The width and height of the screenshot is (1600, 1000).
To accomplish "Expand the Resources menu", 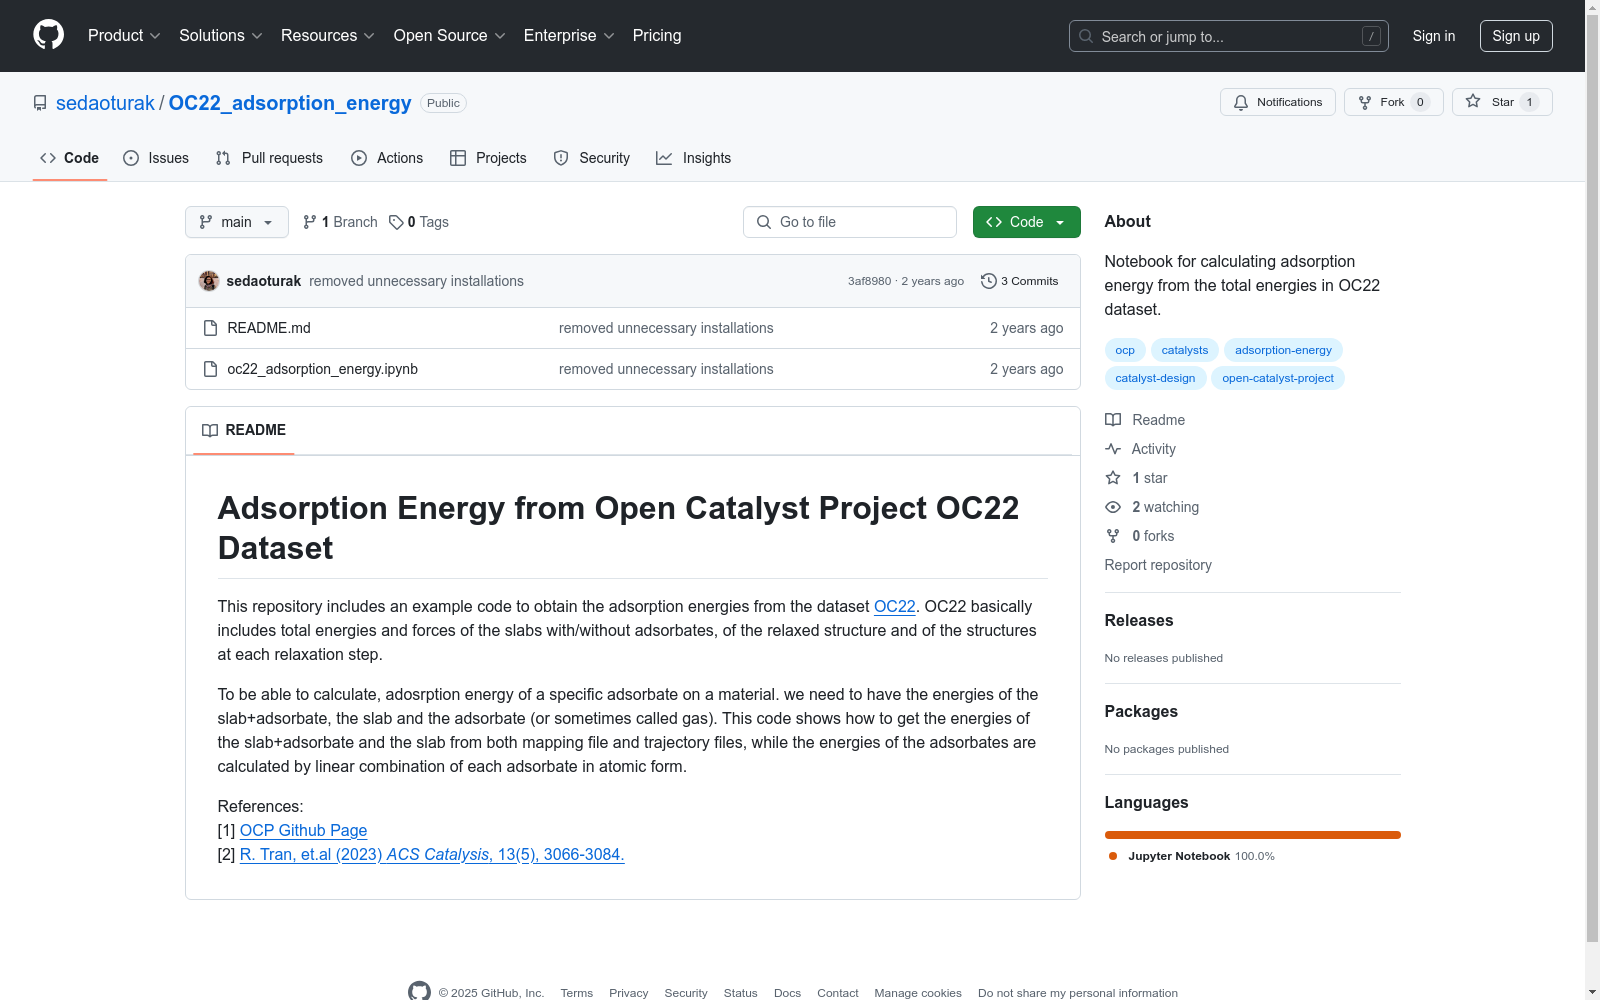I will coord(328,36).
